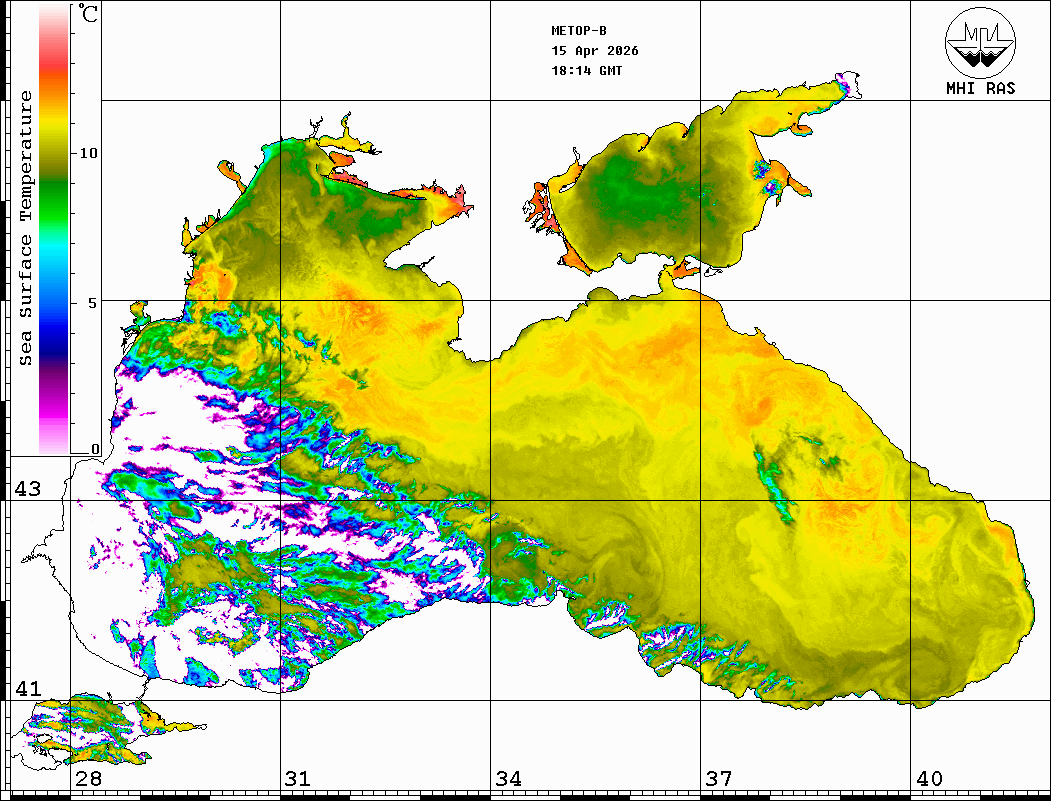1051x801 pixels.
Task: Click the 15 Apr 2026 date label
Action: pyautogui.click(x=595, y=51)
